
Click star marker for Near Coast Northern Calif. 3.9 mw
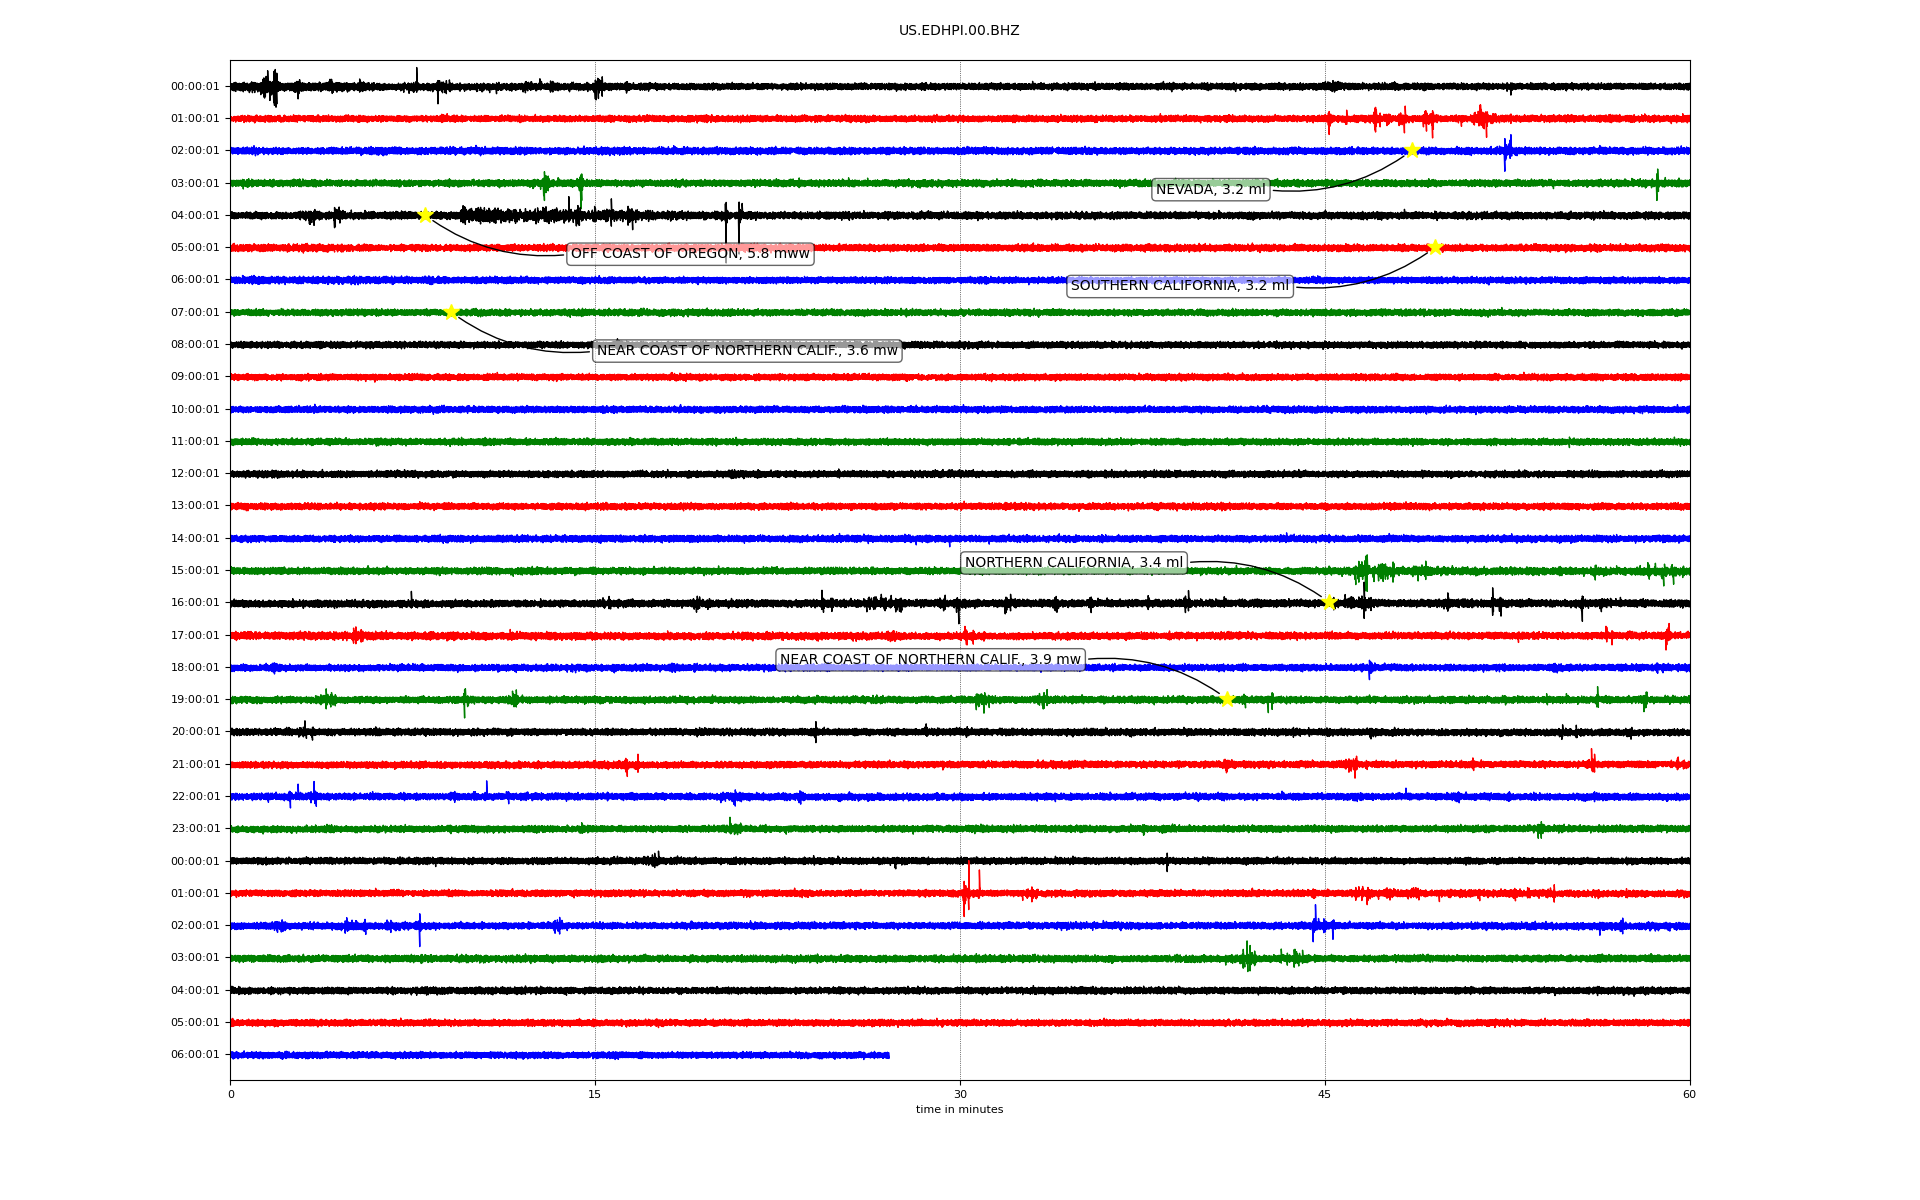tap(1227, 699)
